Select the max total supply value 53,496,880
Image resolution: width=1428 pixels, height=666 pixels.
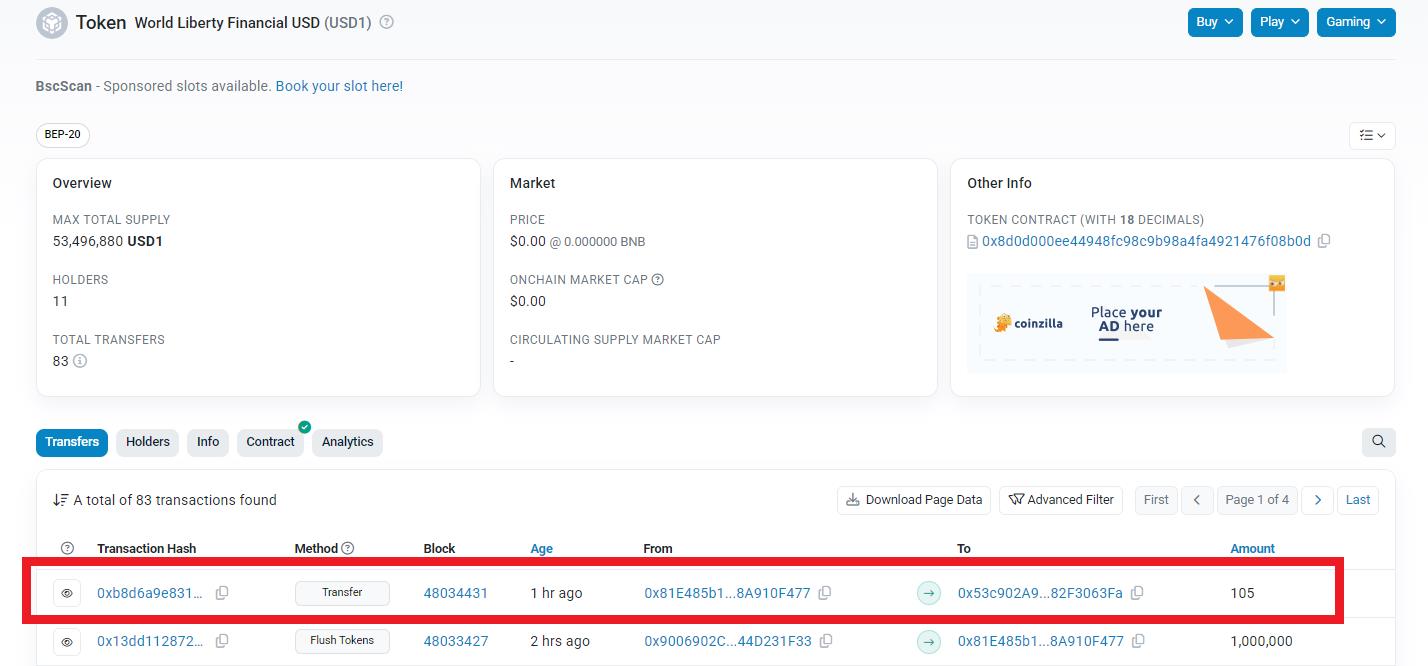(88, 241)
